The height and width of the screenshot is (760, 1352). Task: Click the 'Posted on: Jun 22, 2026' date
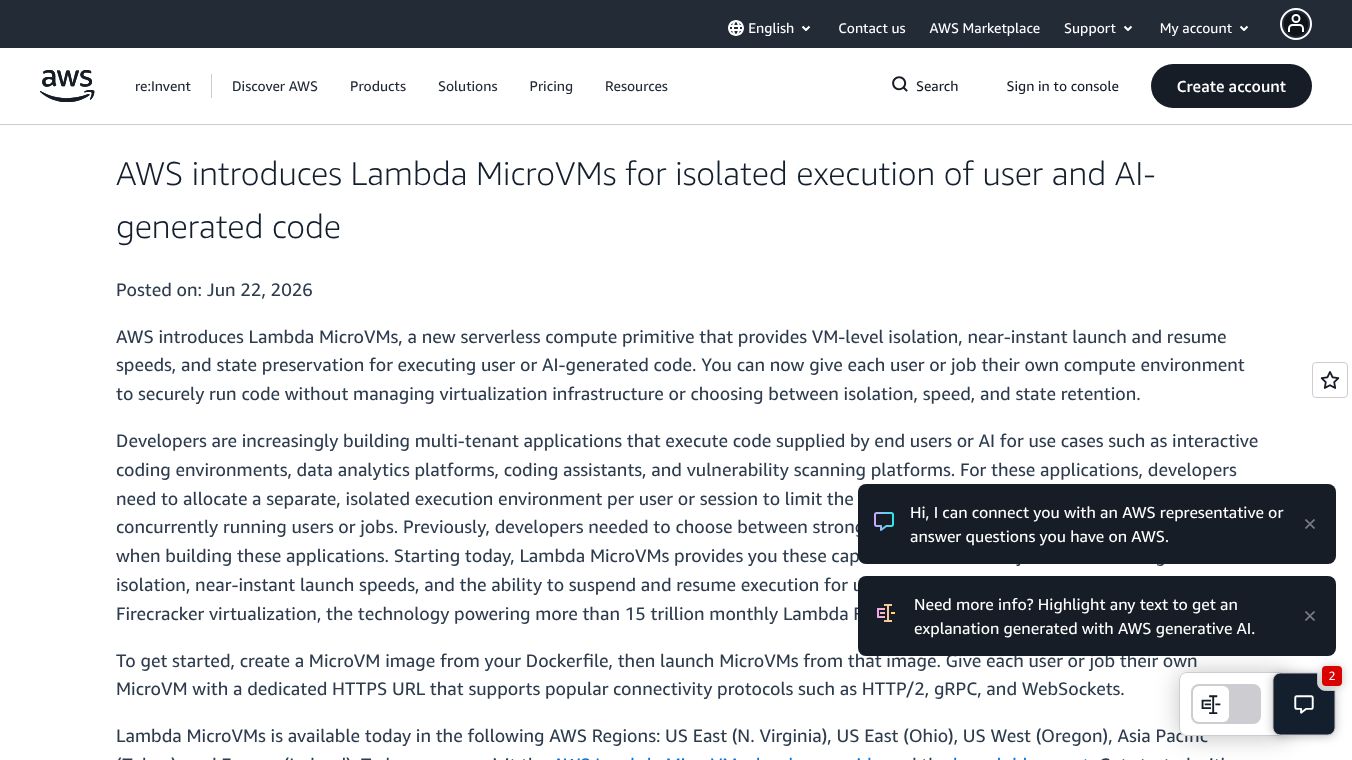pyautogui.click(x=214, y=290)
